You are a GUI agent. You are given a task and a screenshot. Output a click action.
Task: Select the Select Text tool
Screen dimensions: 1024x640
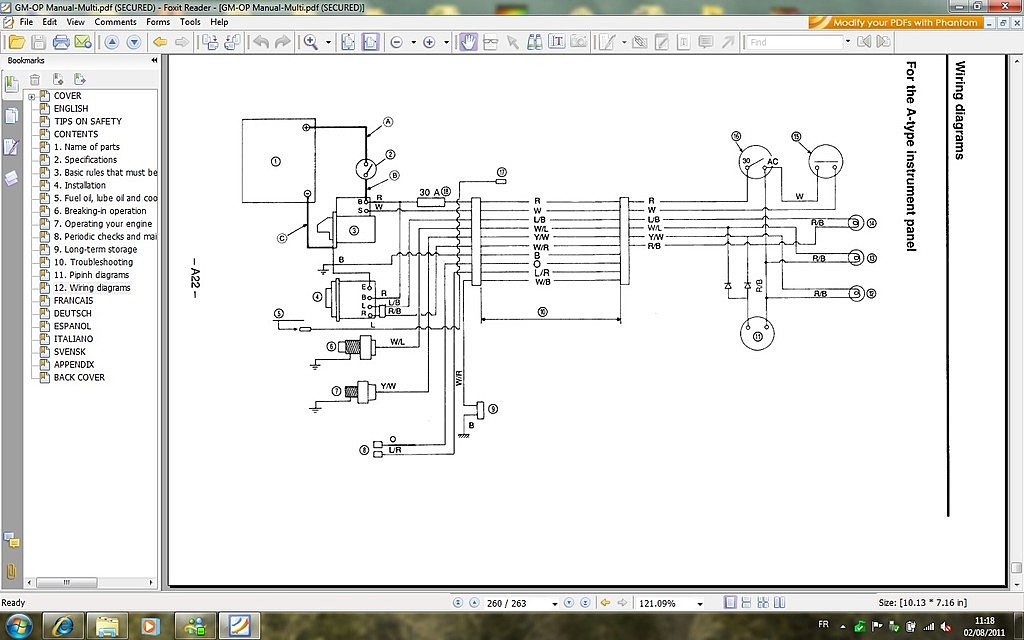556,42
